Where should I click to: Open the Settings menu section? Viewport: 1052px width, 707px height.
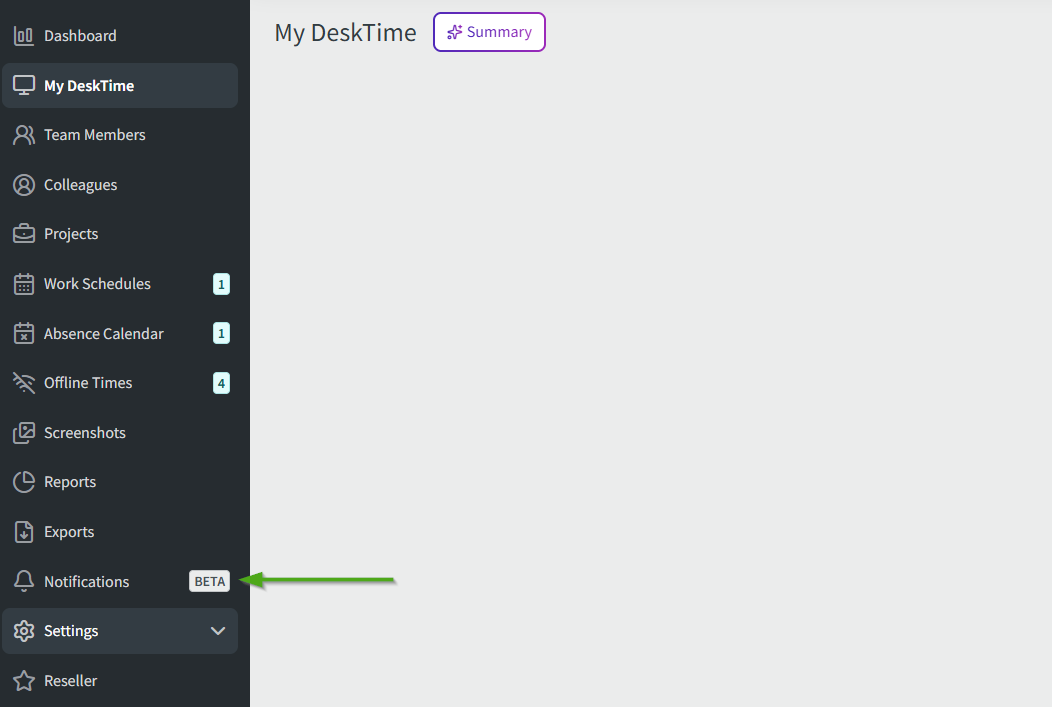[72, 631]
